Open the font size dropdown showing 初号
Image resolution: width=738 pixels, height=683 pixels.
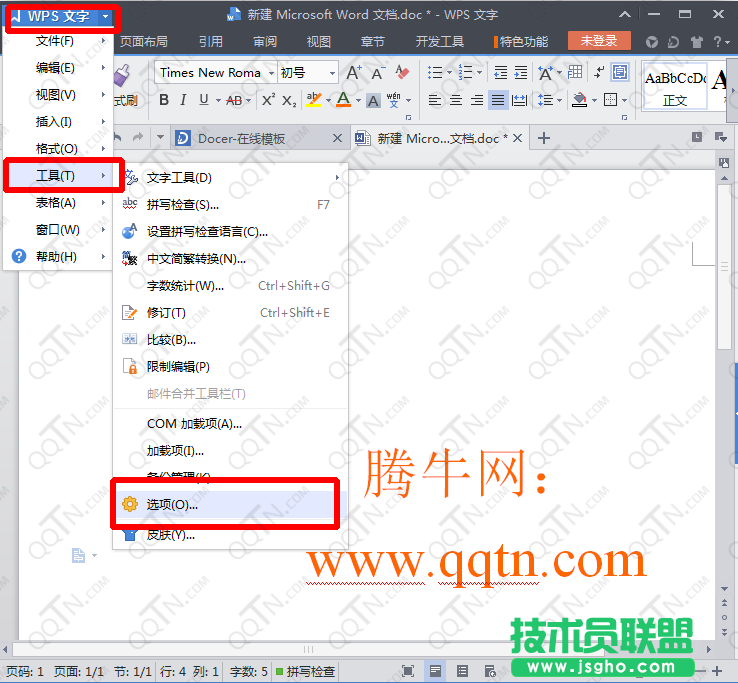(332, 73)
